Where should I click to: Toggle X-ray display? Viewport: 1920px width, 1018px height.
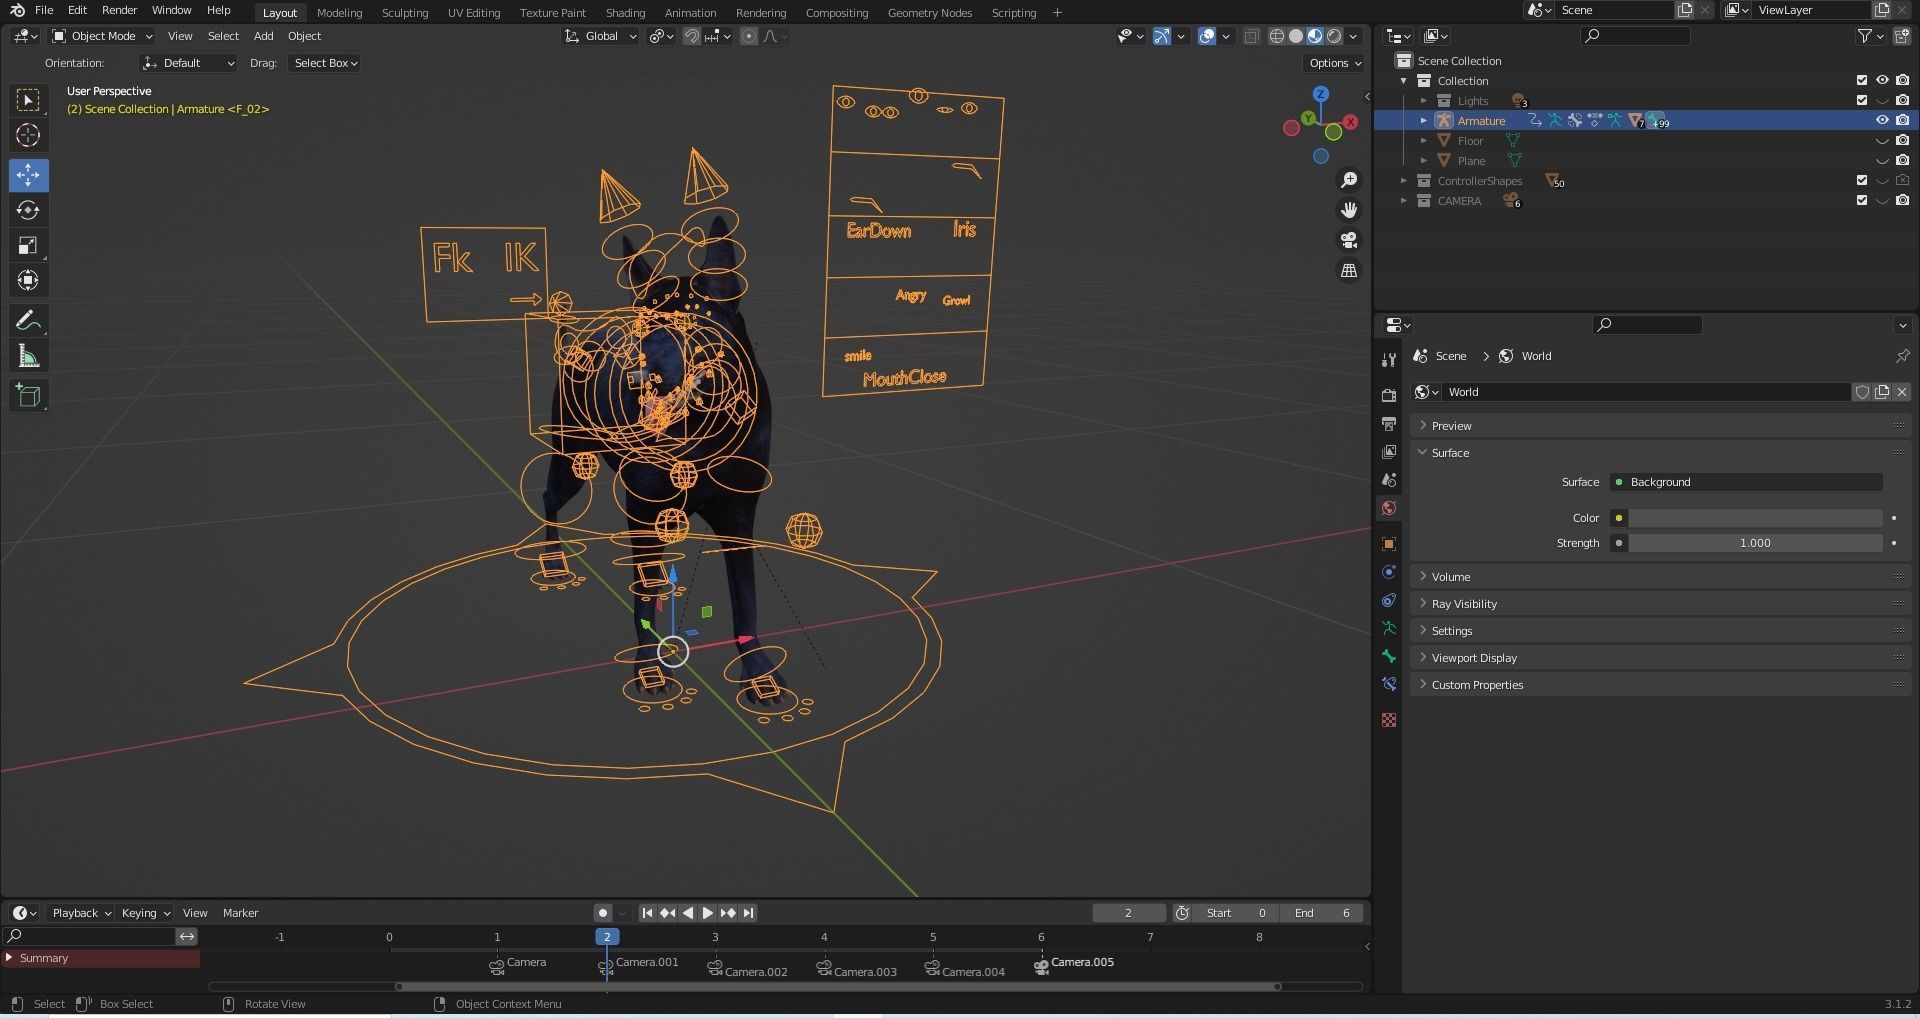click(x=1251, y=36)
